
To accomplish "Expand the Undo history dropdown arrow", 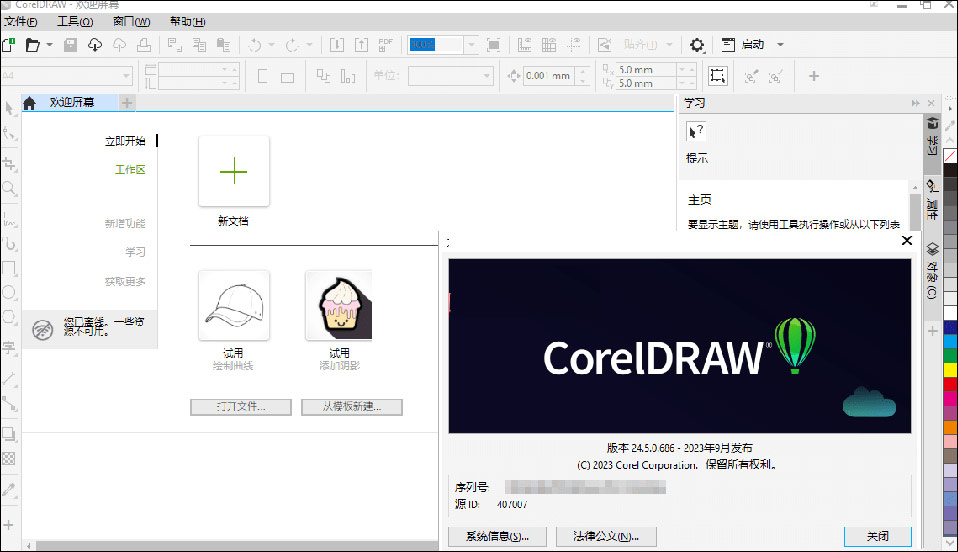I will 271,45.
